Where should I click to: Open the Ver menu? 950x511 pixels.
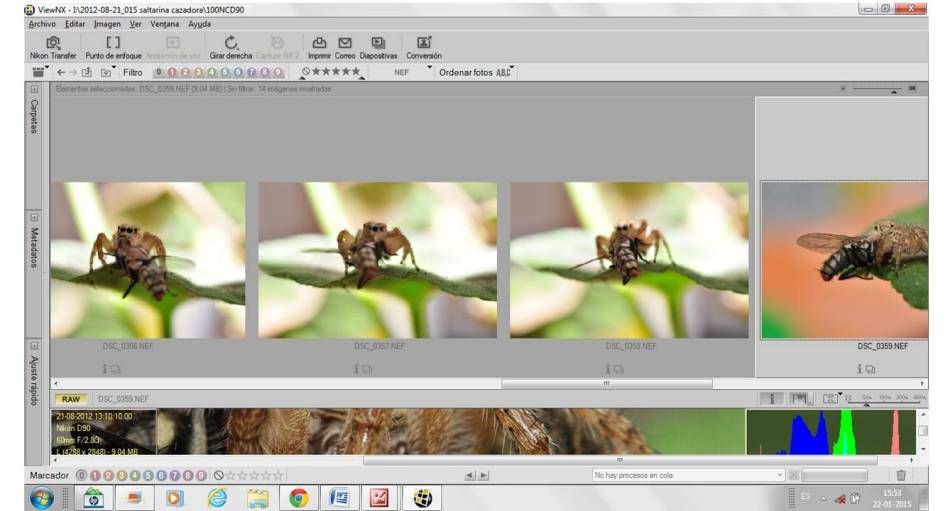tap(135, 24)
